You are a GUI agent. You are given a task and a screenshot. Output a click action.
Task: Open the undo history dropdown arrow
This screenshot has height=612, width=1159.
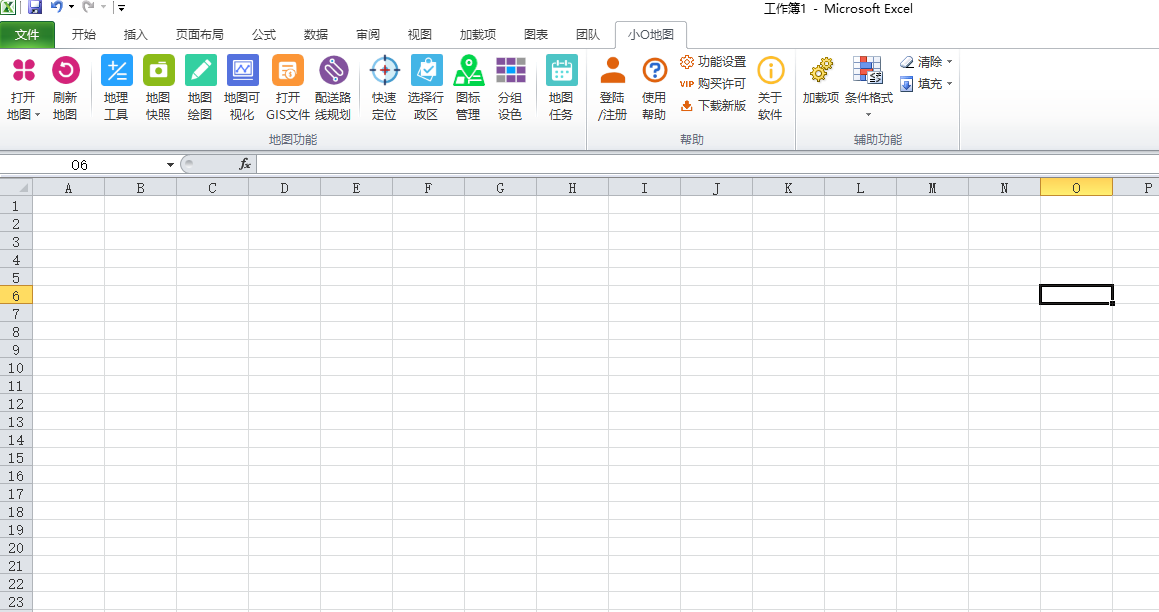point(71,7)
